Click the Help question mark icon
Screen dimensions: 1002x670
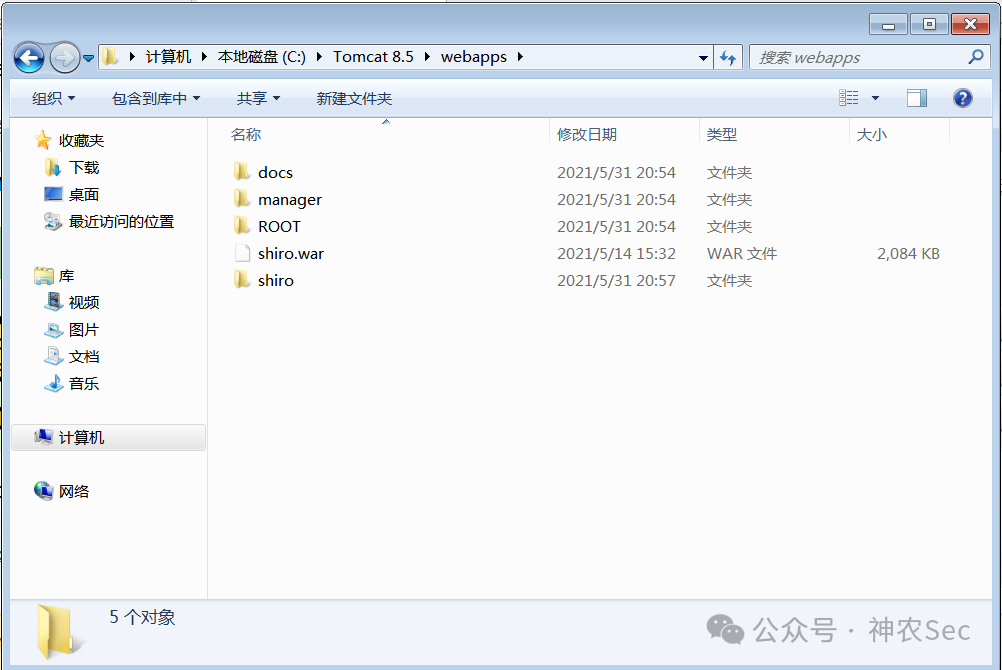pos(962,97)
